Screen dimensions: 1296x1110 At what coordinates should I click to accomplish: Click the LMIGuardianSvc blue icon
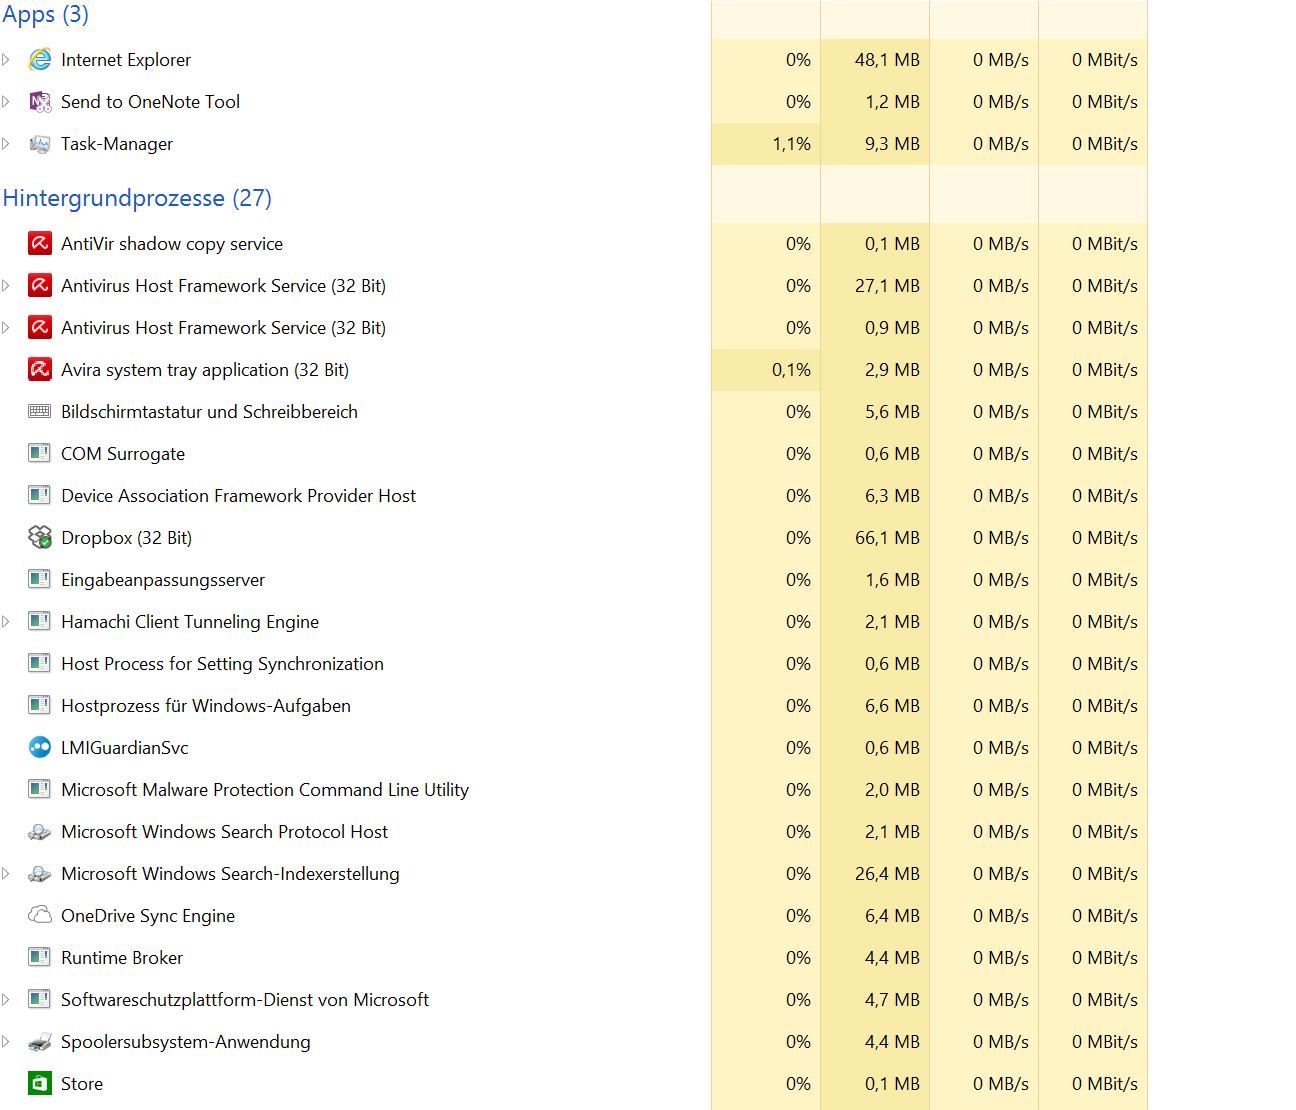pos(40,748)
